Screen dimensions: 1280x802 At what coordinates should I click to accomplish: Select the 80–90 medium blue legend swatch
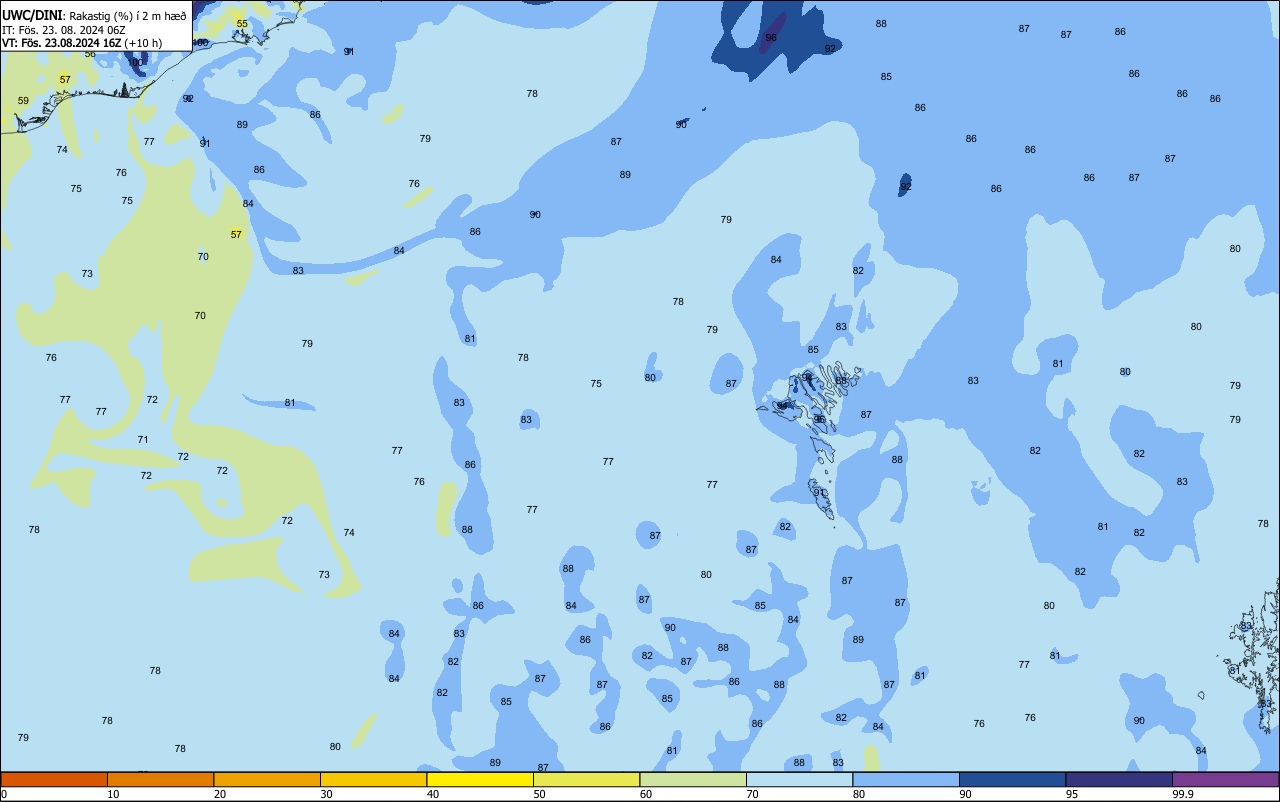click(906, 779)
